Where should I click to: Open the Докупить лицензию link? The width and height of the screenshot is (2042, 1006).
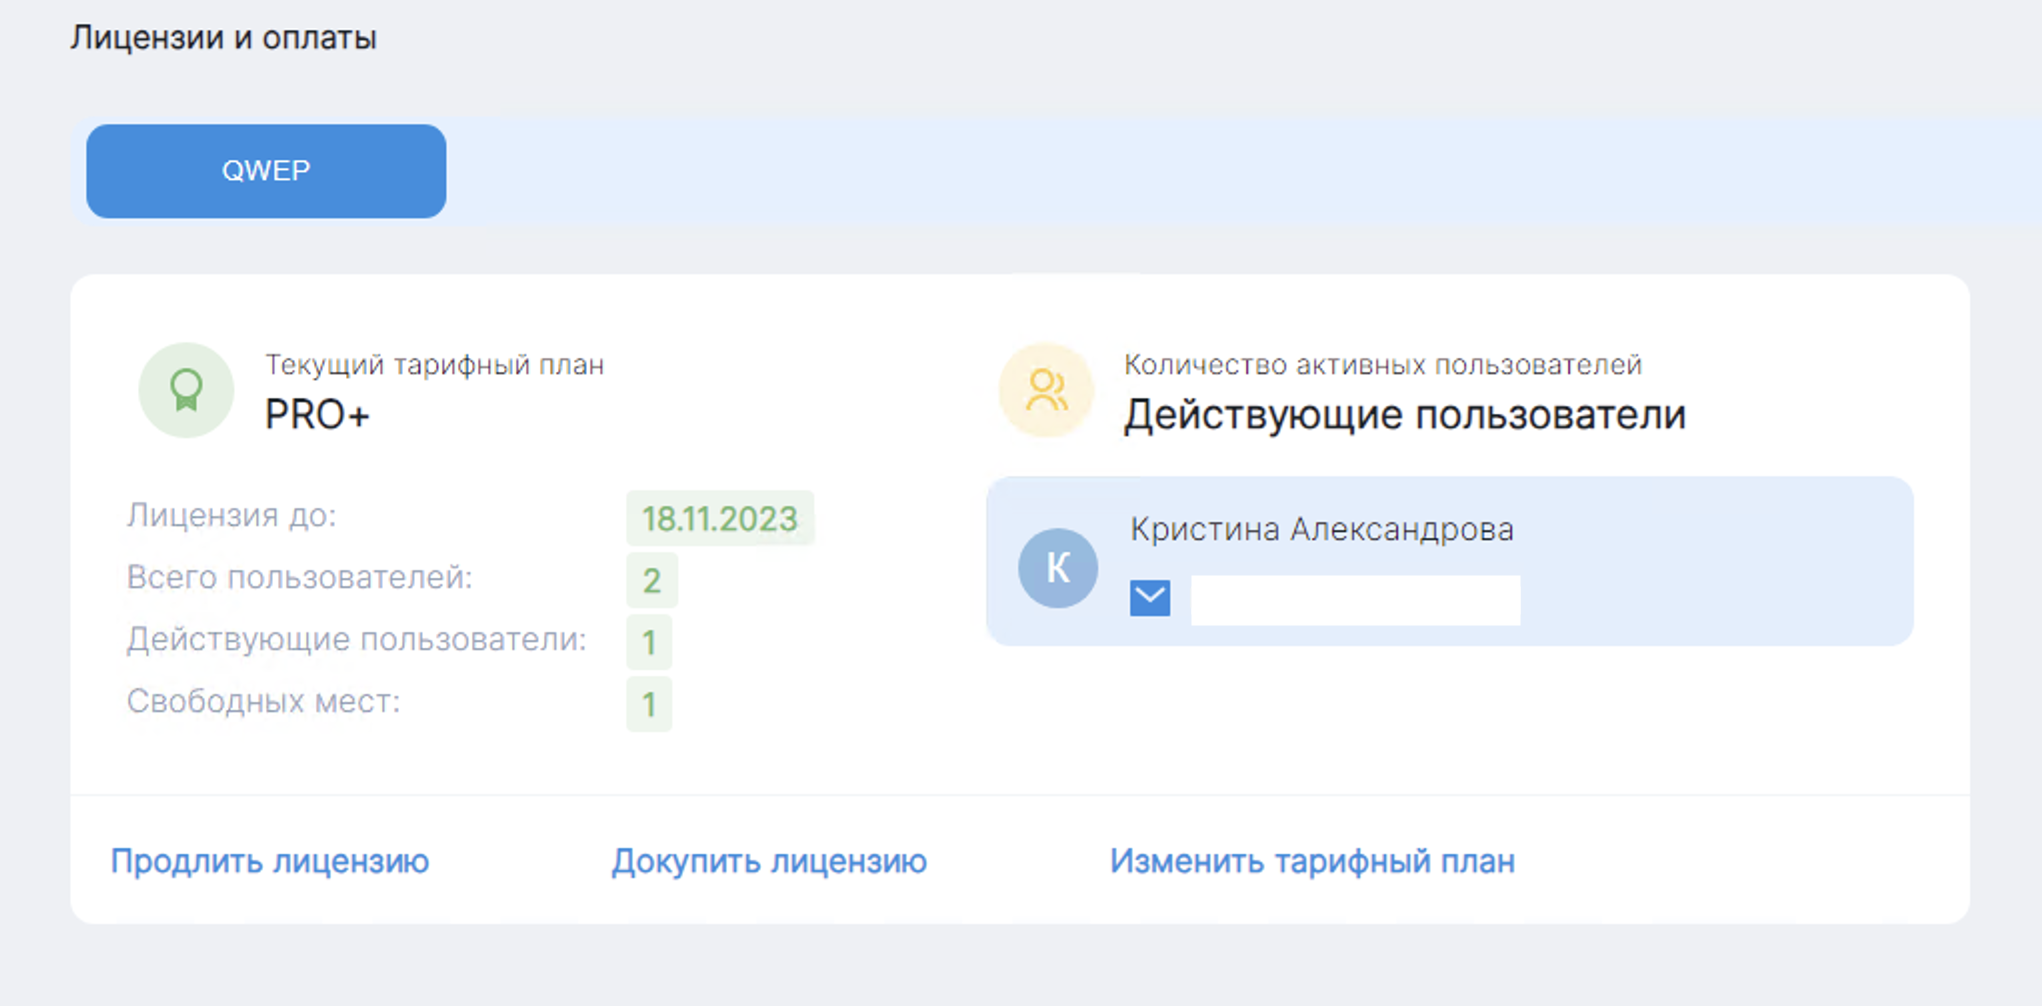tap(769, 861)
